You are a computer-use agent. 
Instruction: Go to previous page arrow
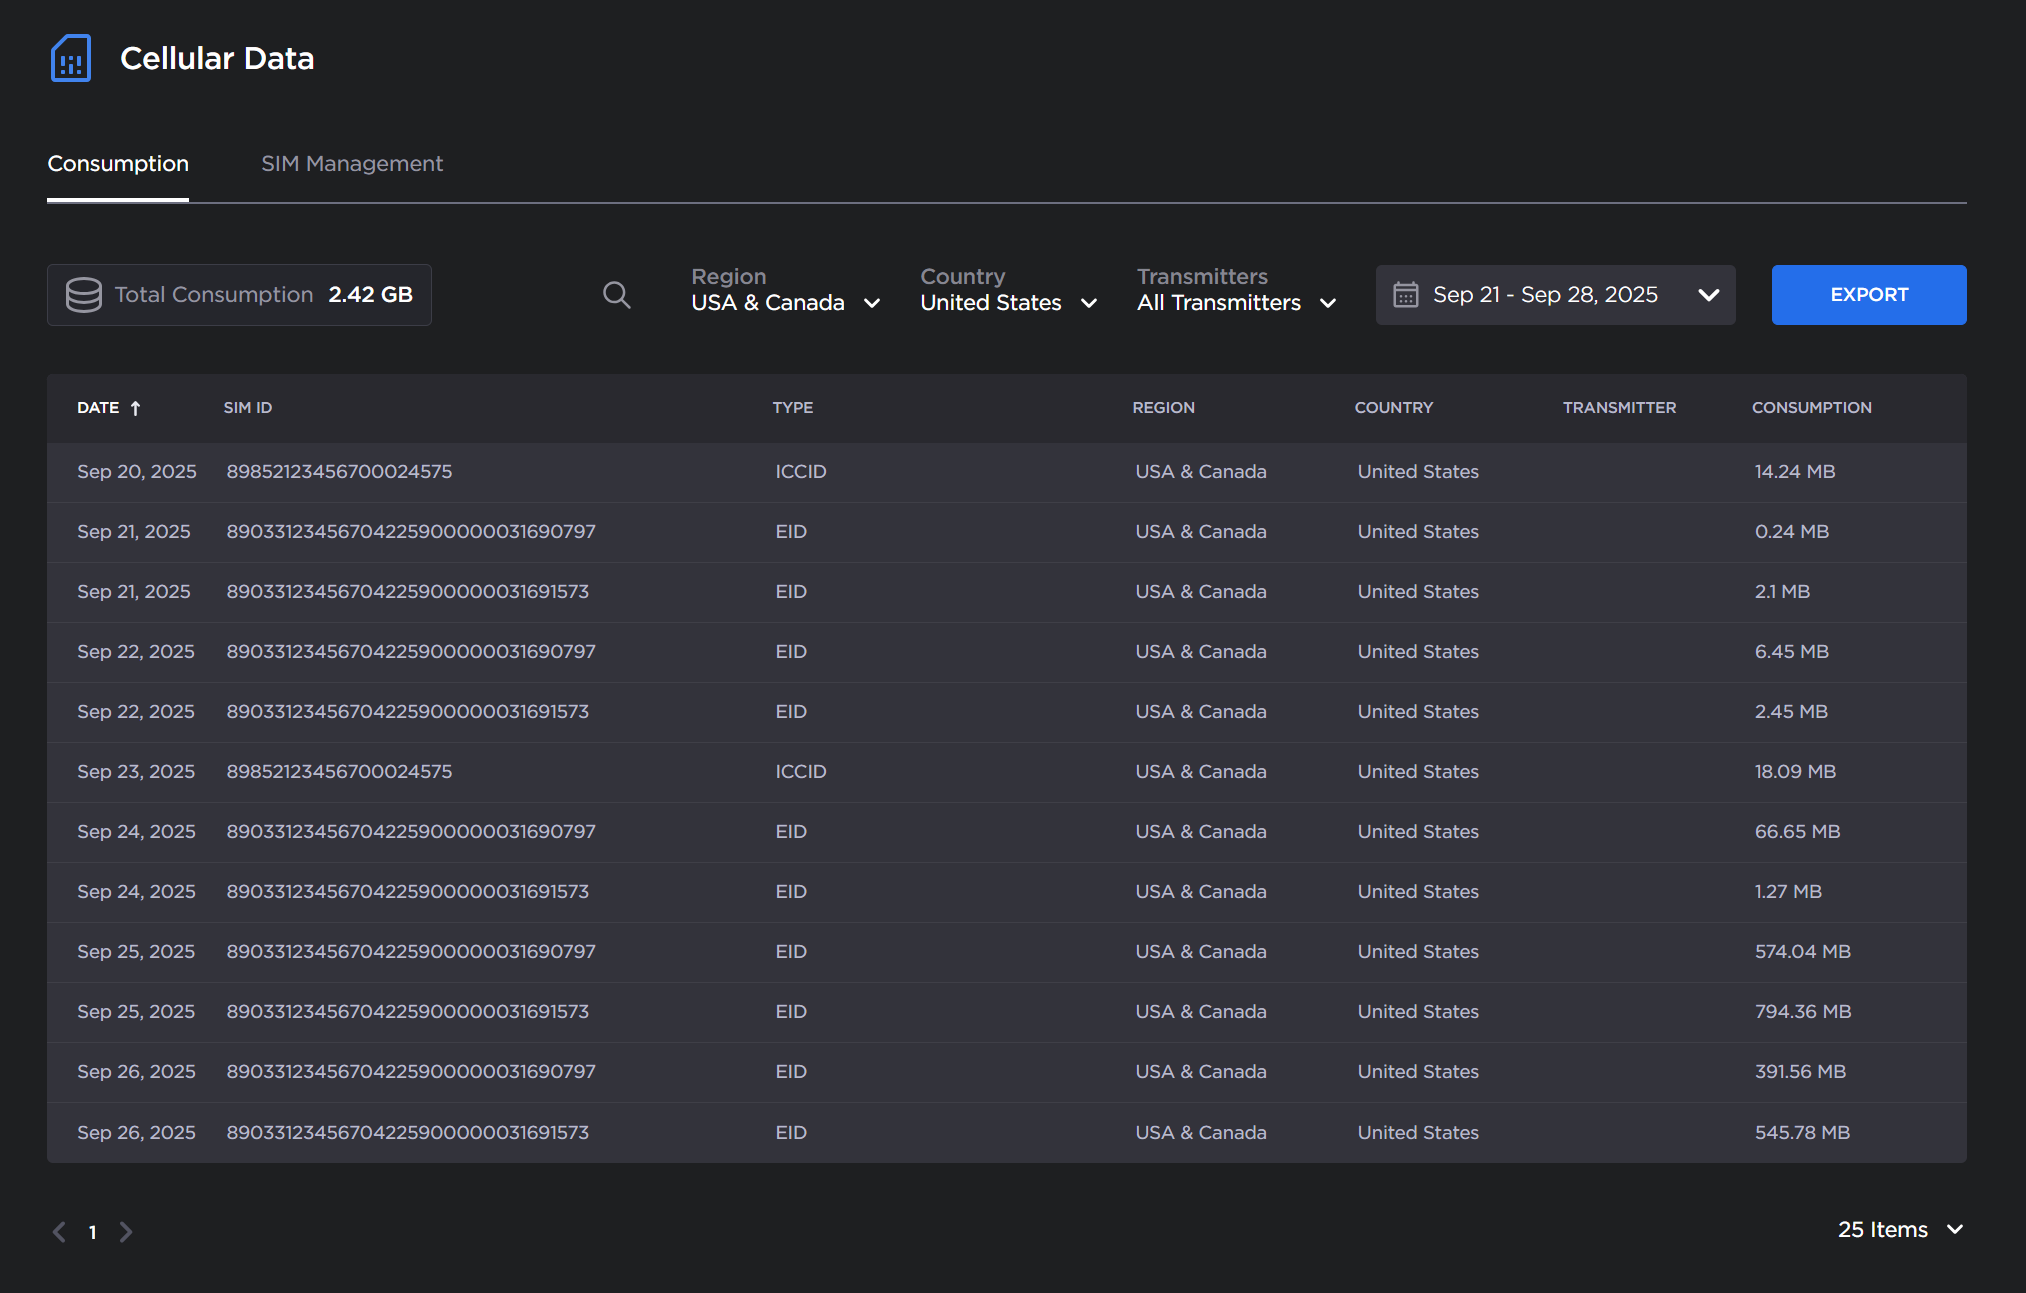tap(60, 1232)
